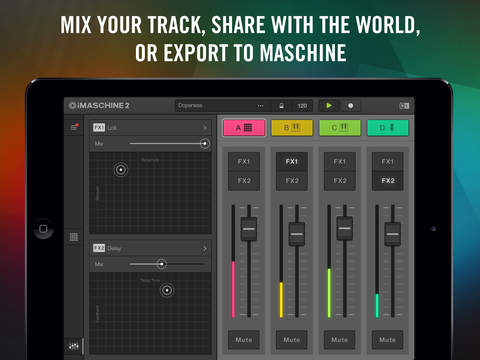Toggle FX1 on channel B

292,162
